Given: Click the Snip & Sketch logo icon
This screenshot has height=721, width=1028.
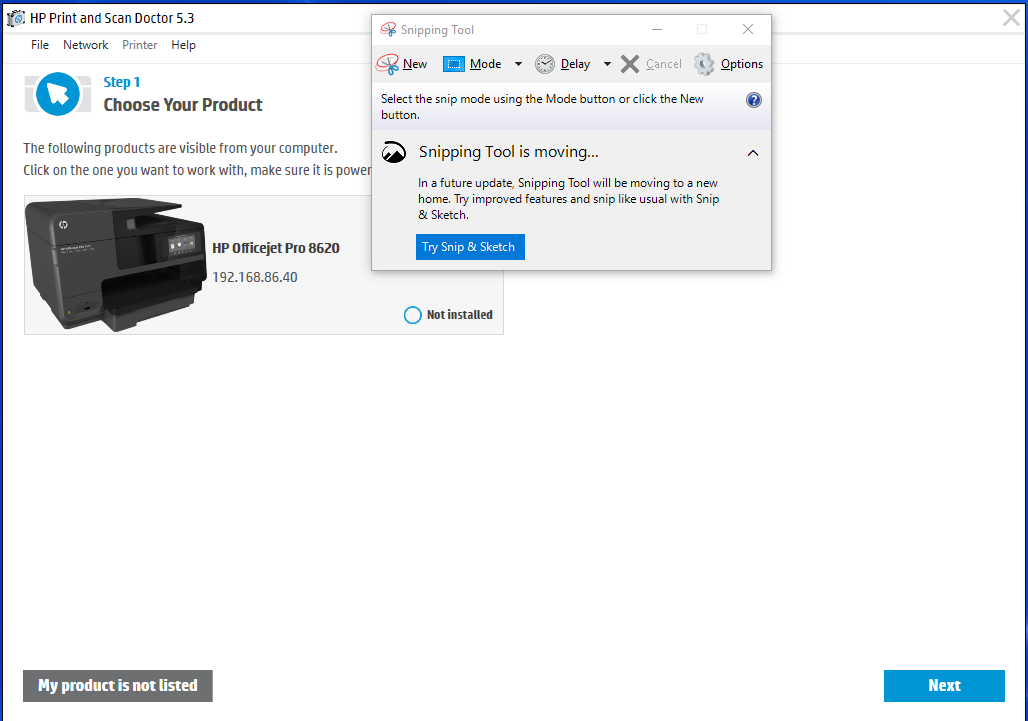Looking at the screenshot, I should pyautogui.click(x=394, y=152).
